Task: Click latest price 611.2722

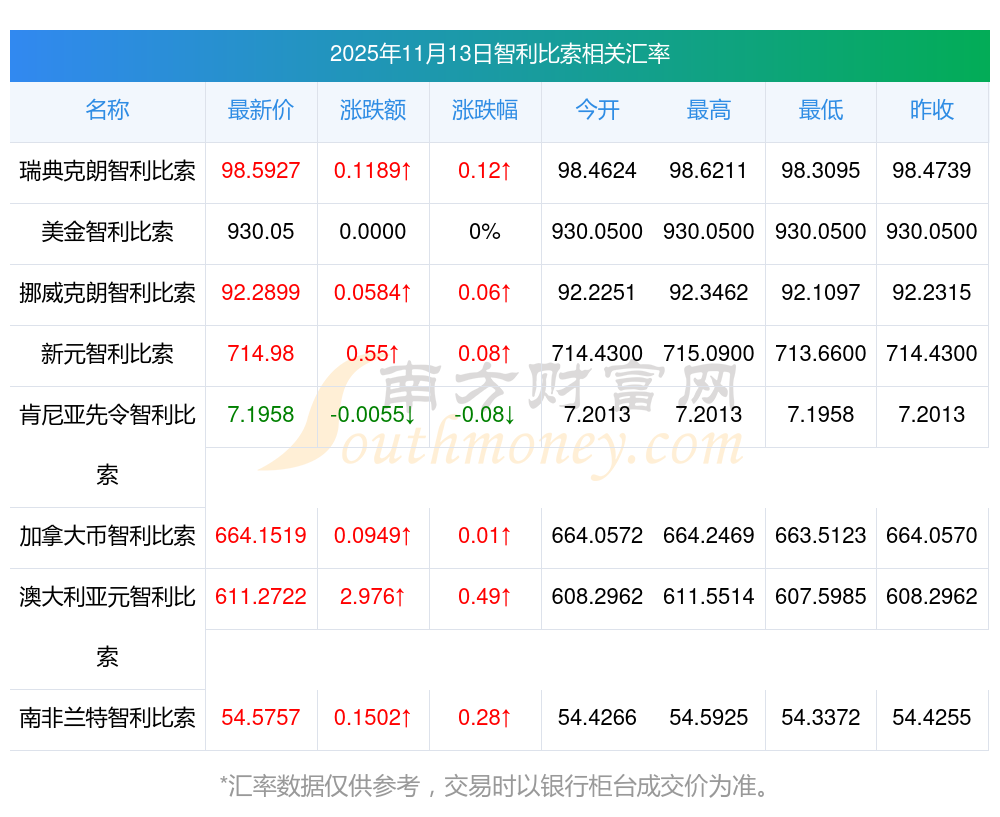Action: point(261,596)
